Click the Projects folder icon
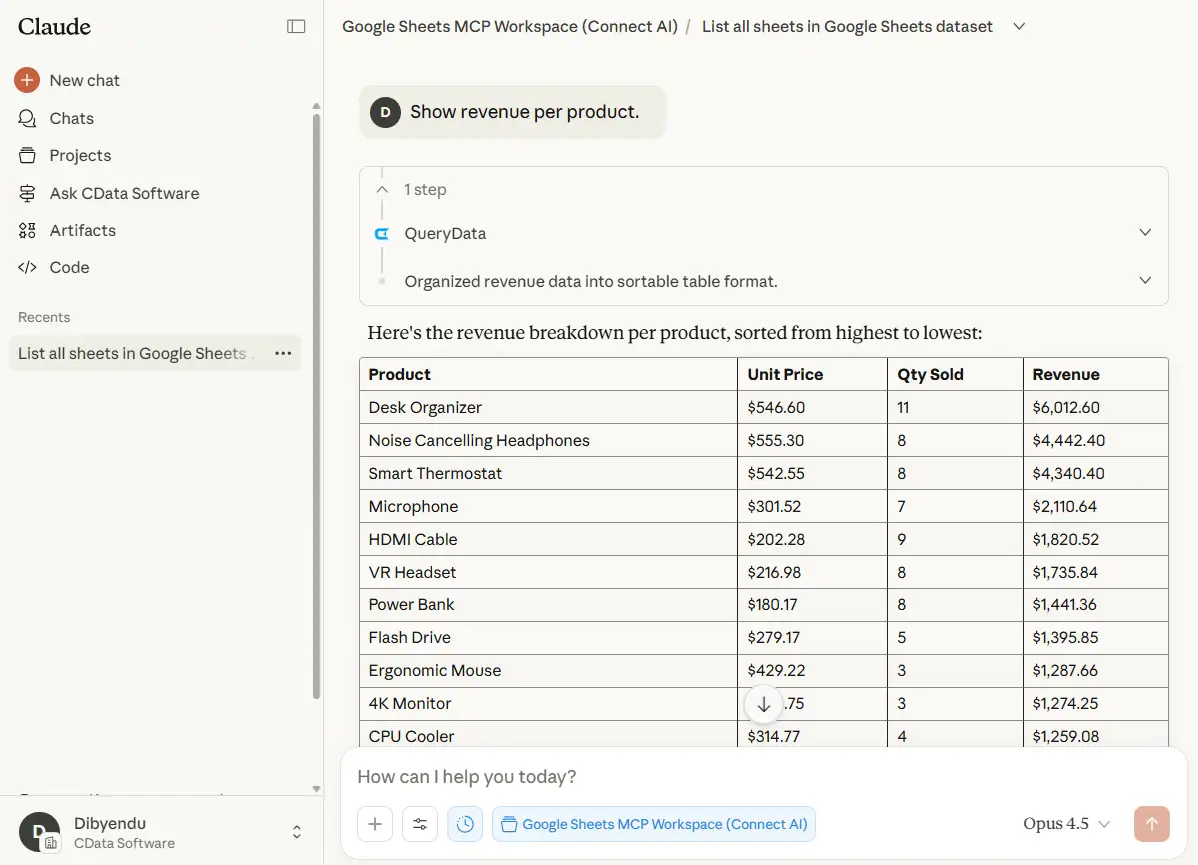The height and width of the screenshot is (865, 1198). pyautogui.click(x=27, y=155)
